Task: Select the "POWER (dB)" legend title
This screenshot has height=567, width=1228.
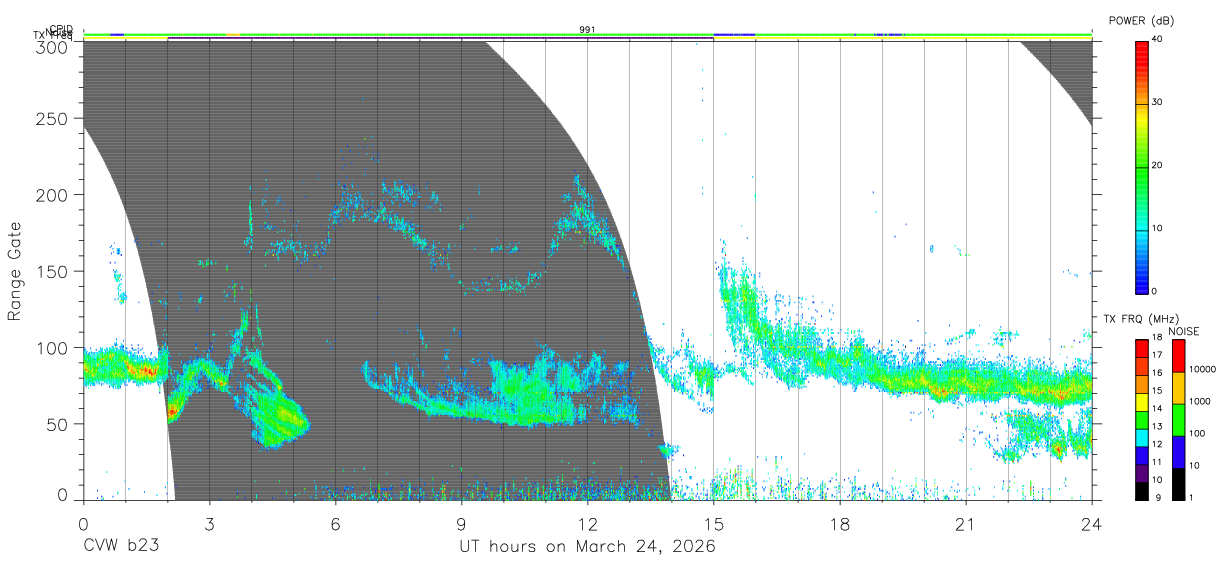Action: [1141, 21]
